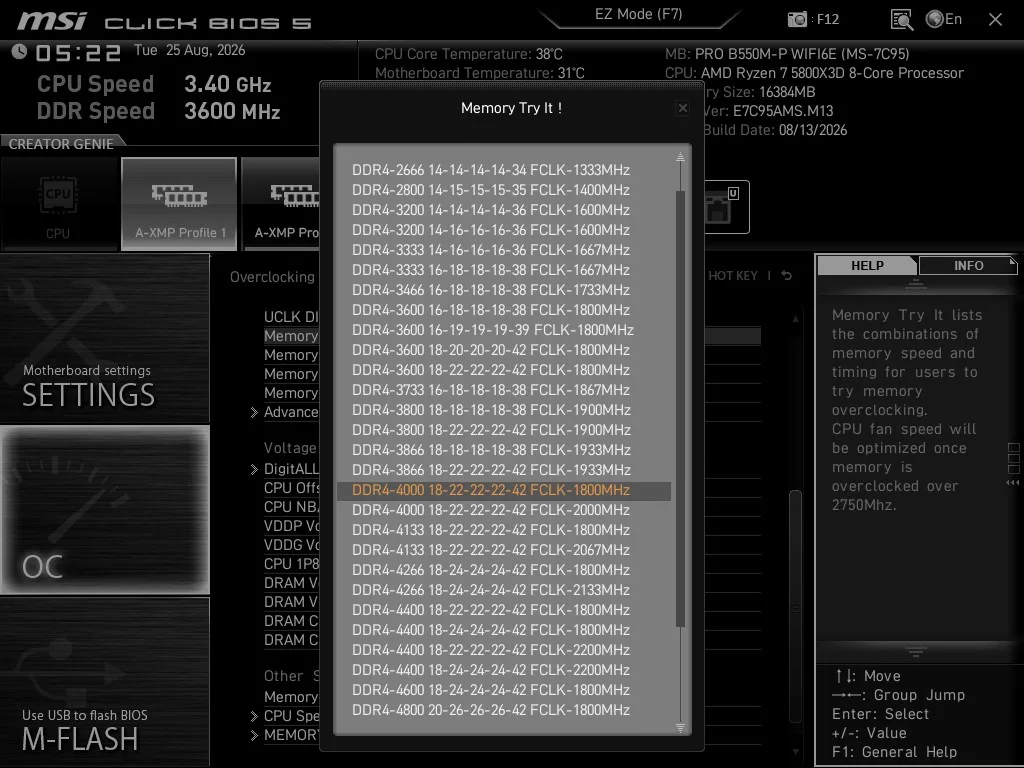Select DDR4-4400 18-22-22-22-42 FCLK-2200MHz

point(490,650)
